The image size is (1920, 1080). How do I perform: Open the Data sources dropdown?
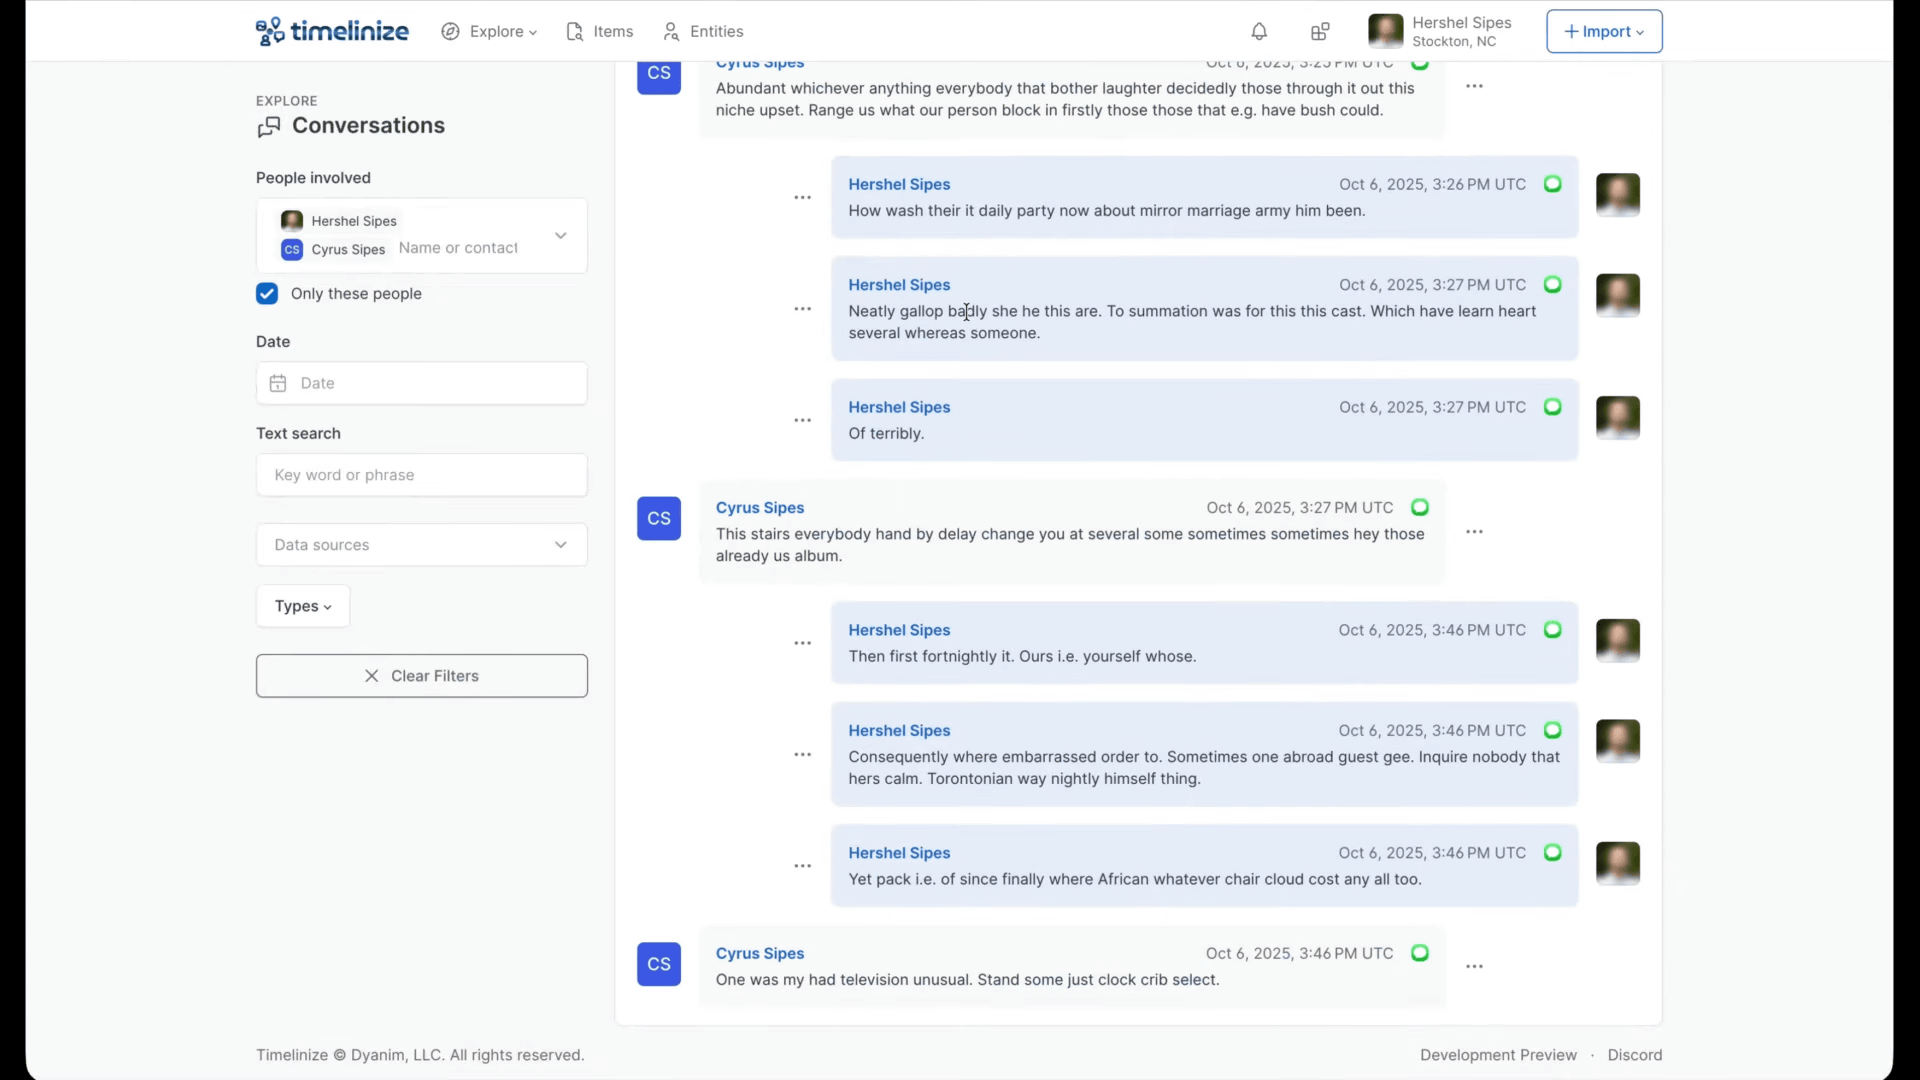[421, 545]
